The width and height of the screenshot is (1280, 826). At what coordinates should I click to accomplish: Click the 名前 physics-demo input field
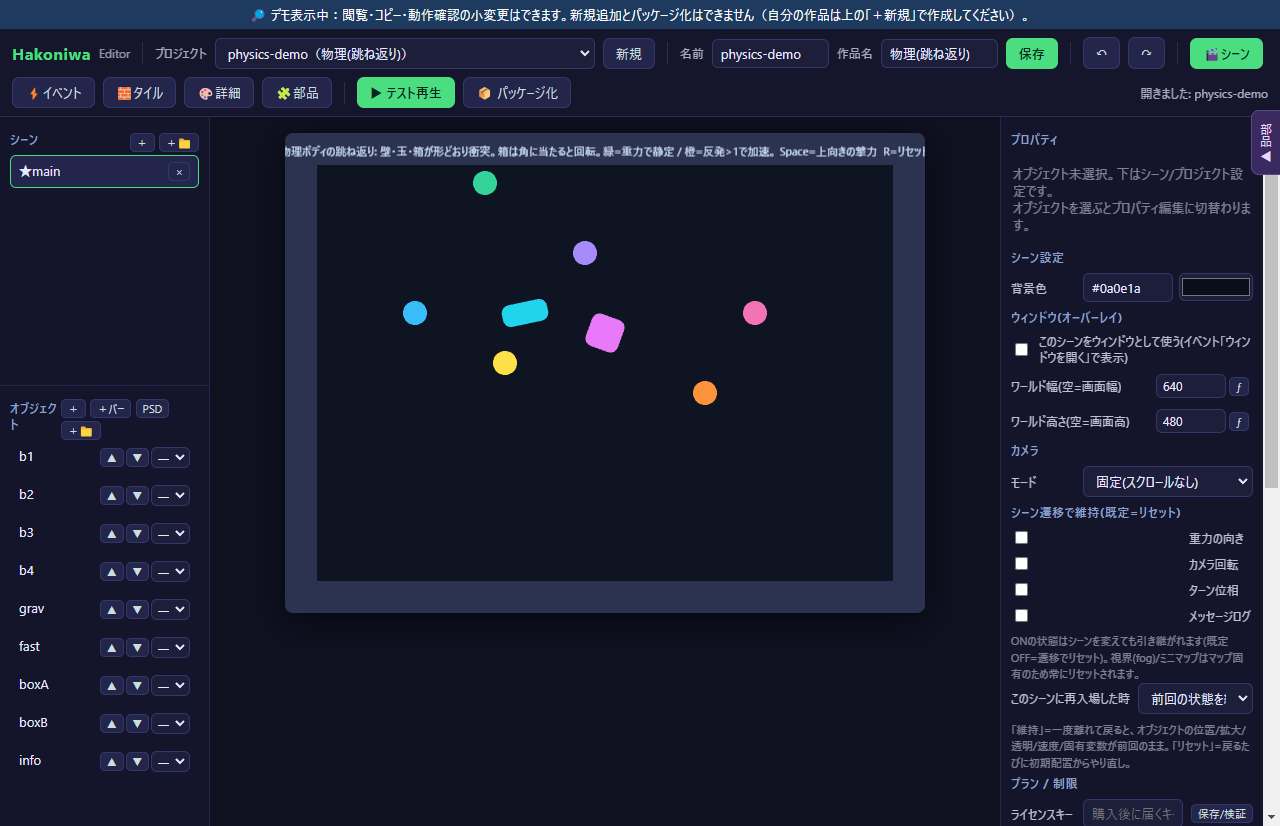(x=770, y=54)
